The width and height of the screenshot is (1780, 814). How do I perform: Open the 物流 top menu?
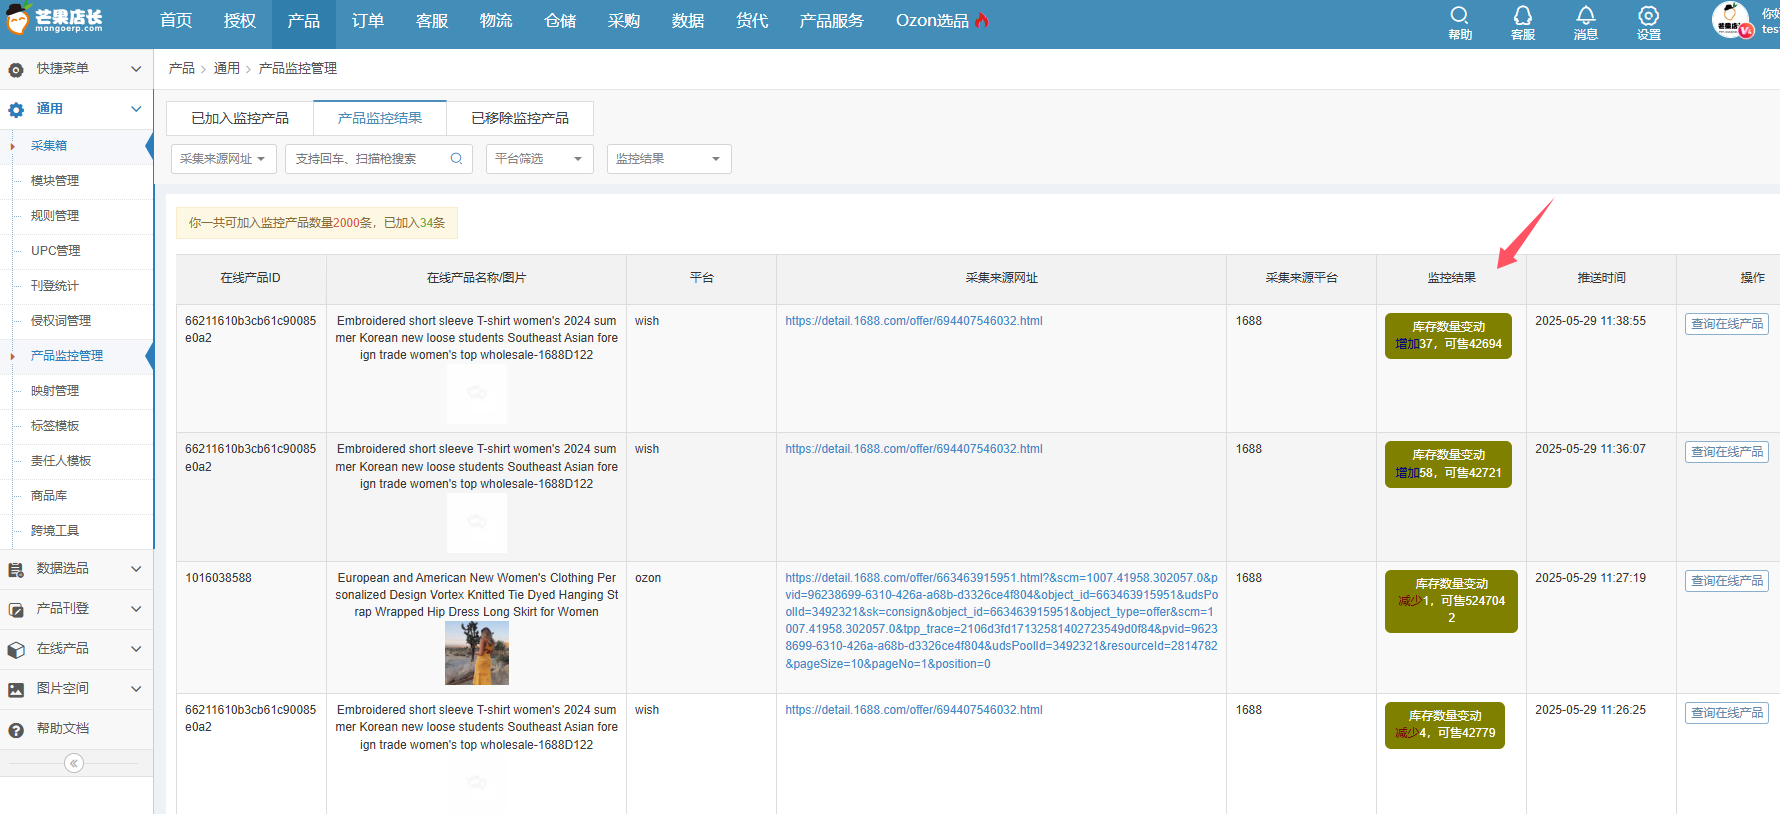(496, 21)
